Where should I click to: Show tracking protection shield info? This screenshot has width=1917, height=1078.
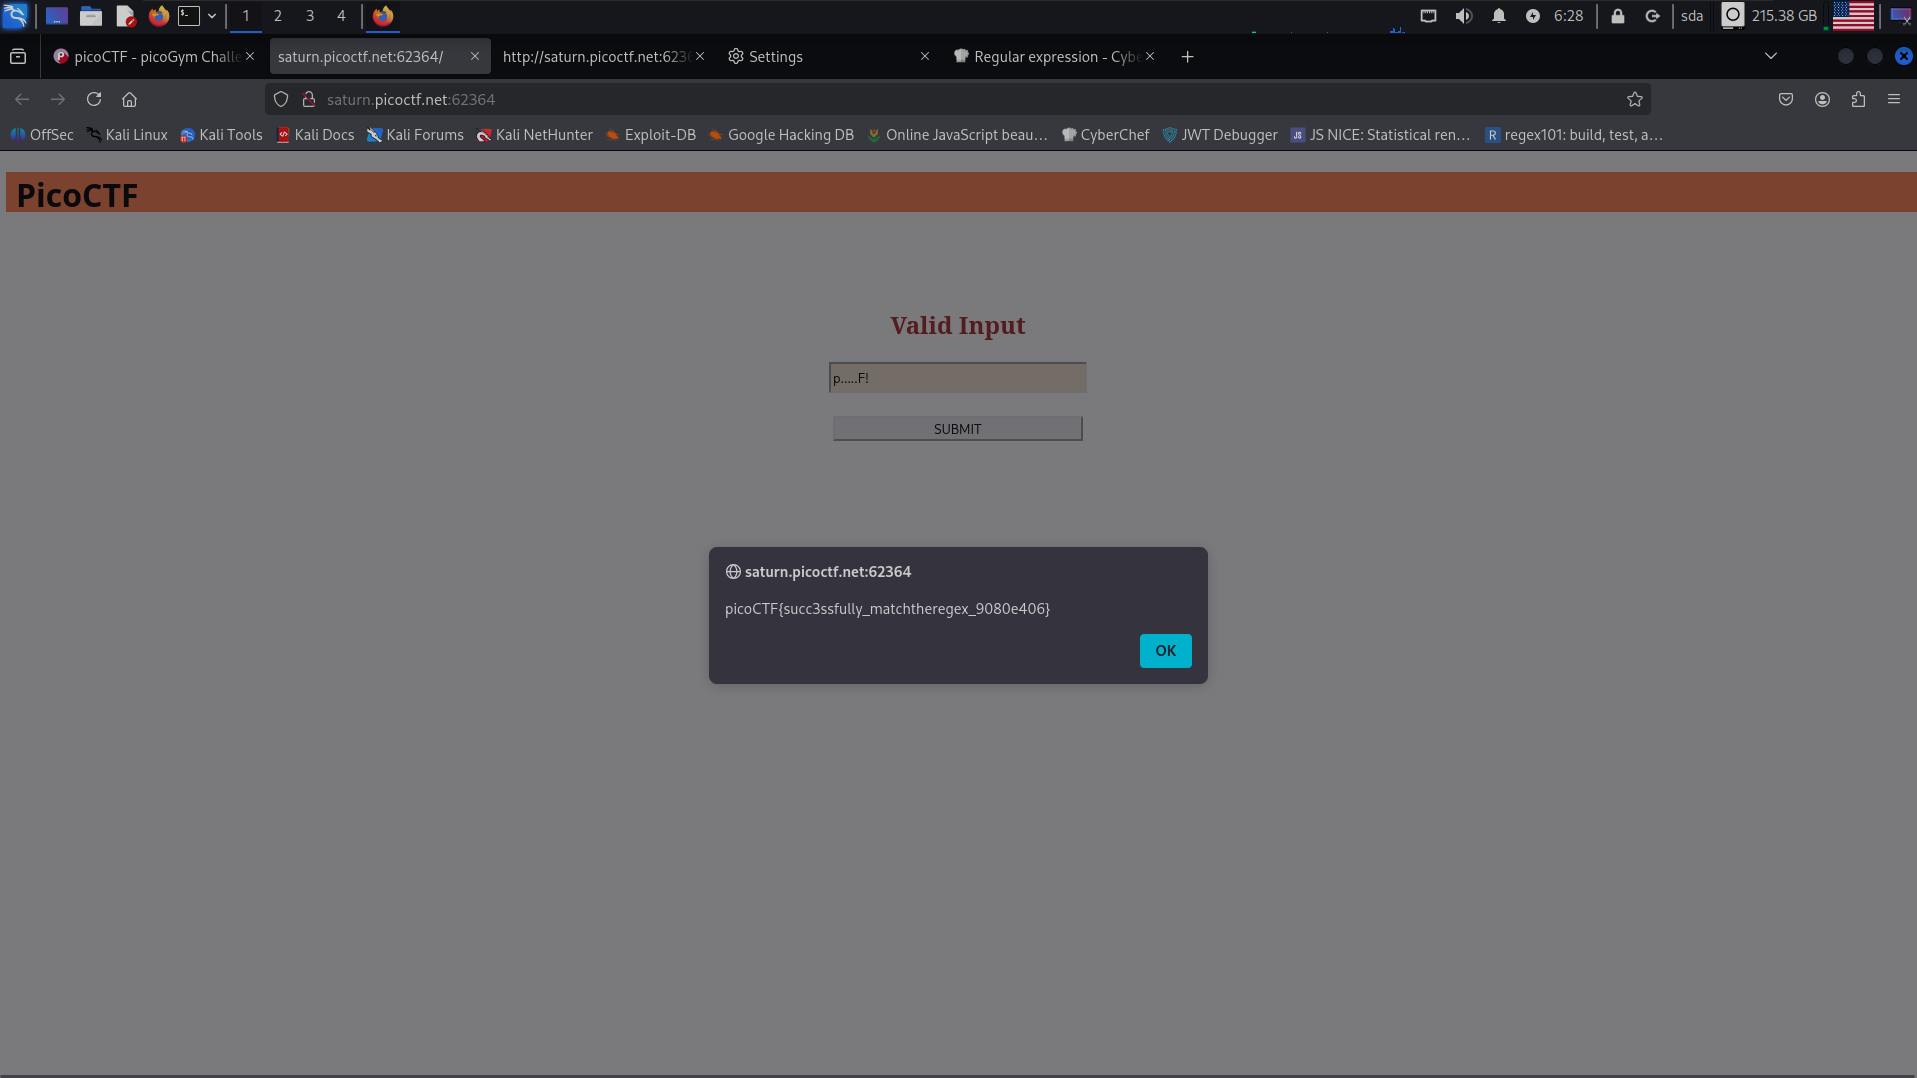click(x=281, y=99)
